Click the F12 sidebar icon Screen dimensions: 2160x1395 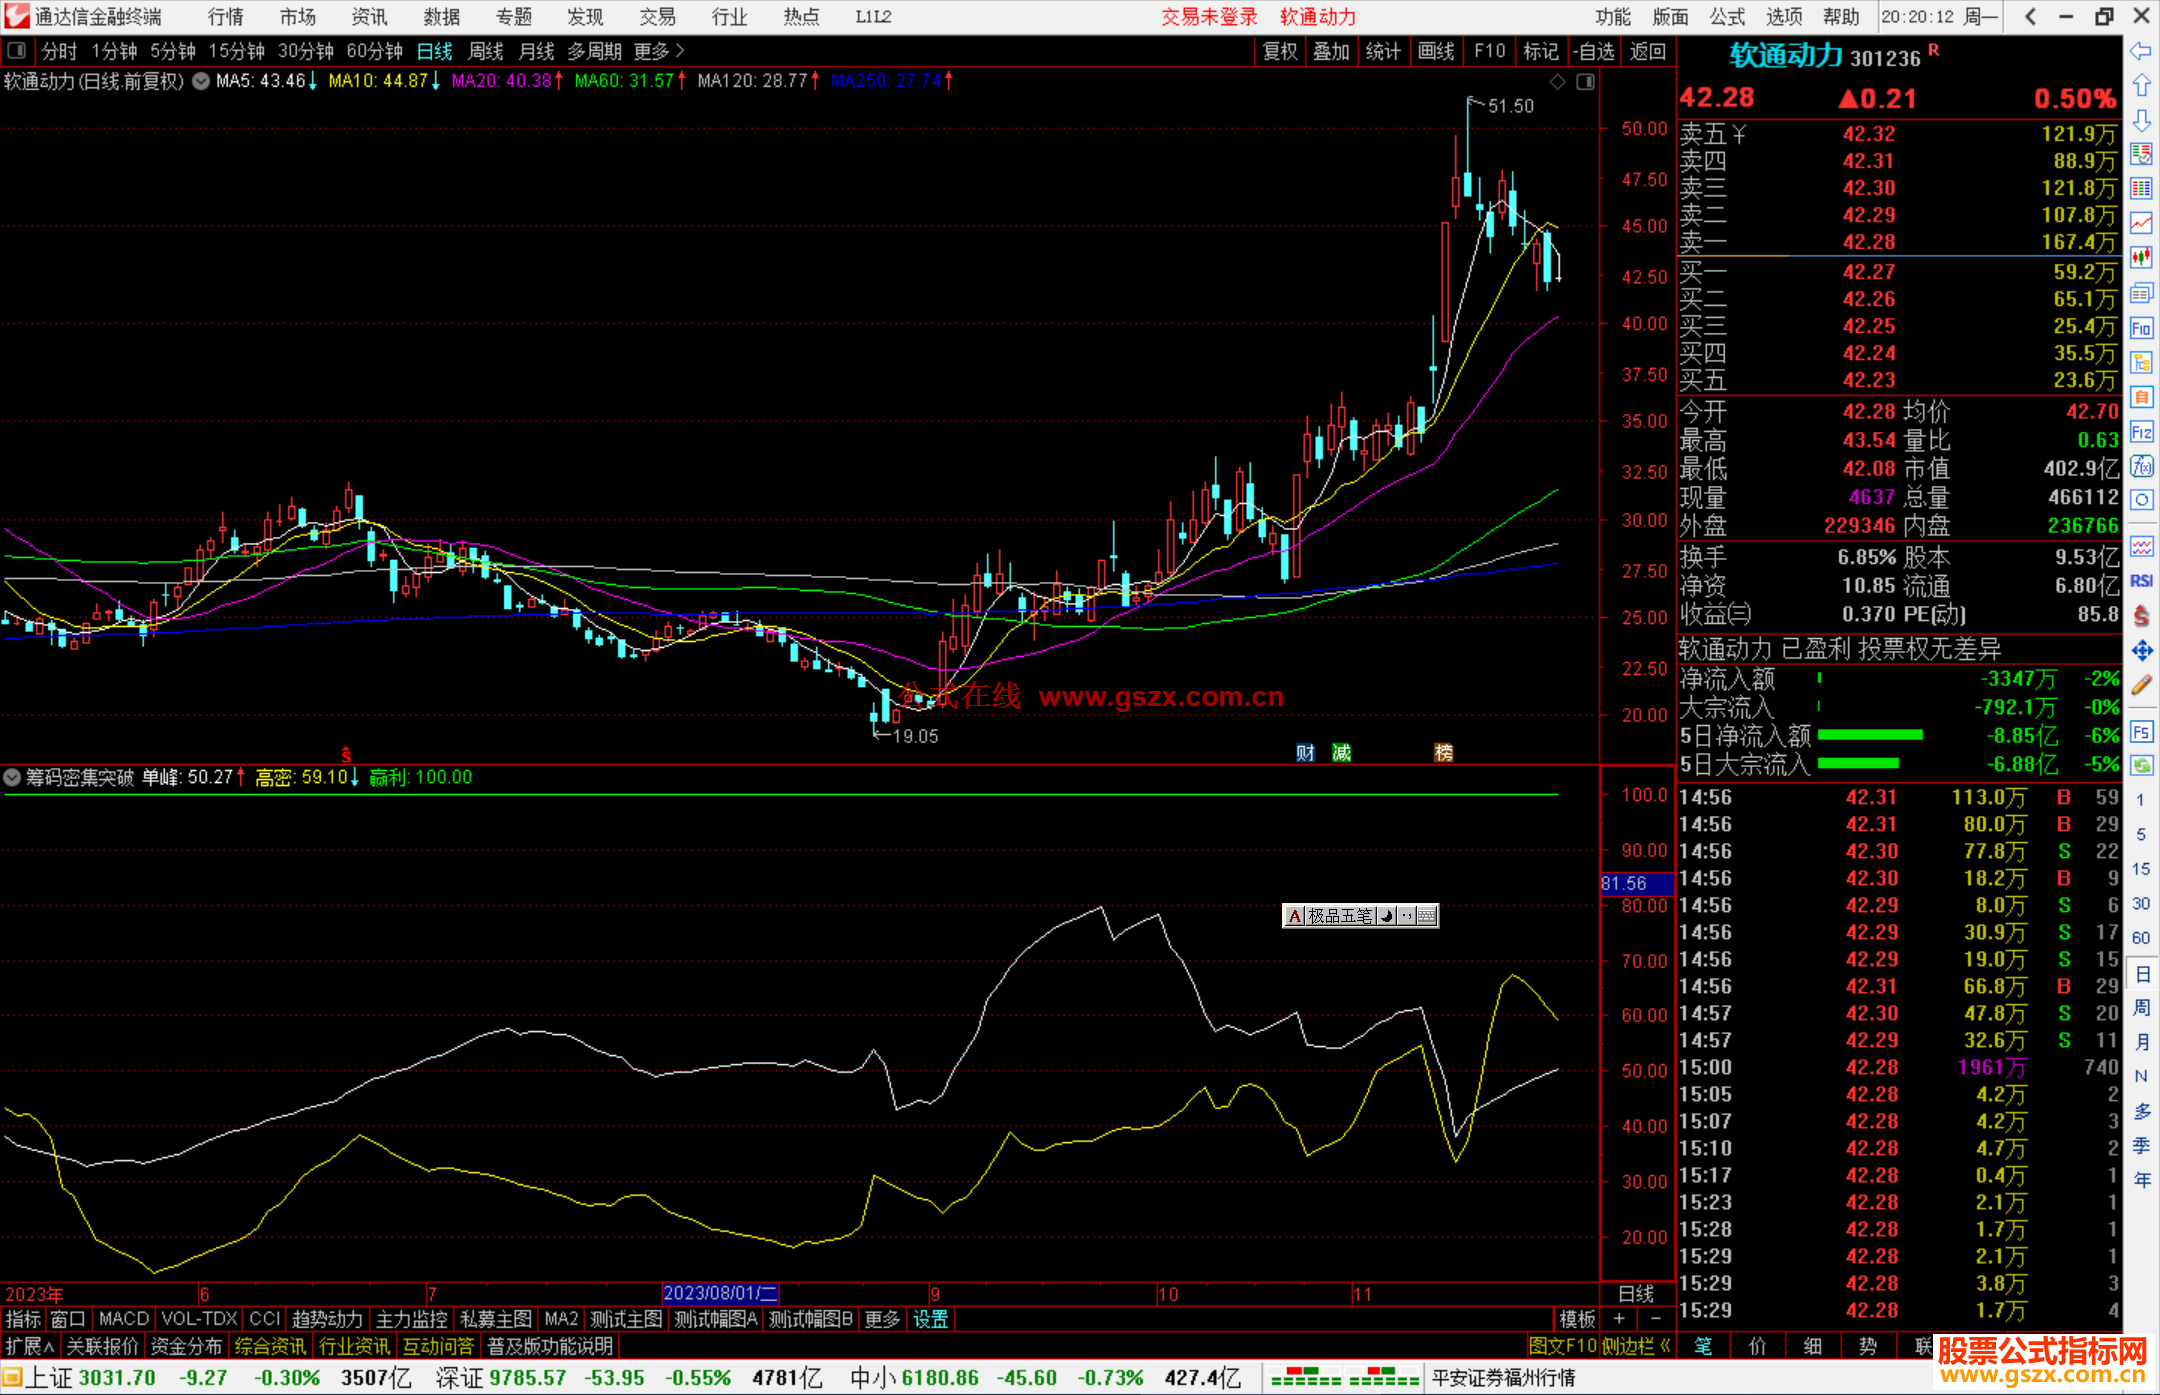pos(2141,432)
